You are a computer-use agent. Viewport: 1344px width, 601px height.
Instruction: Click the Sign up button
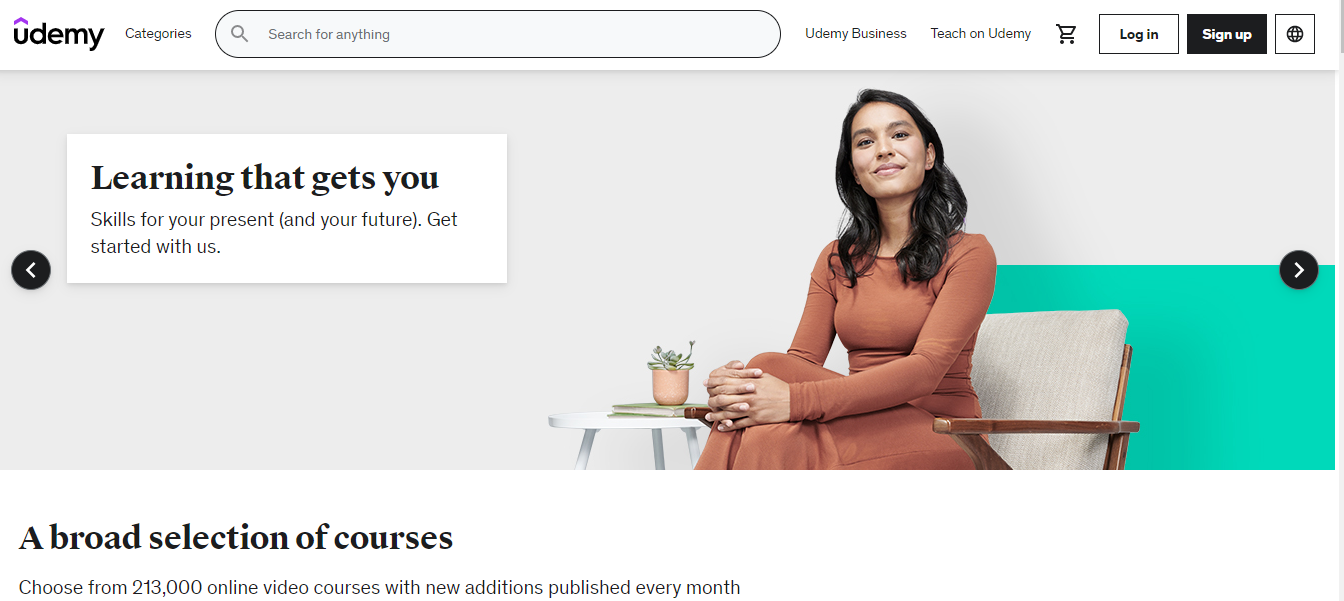(1227, 34)
